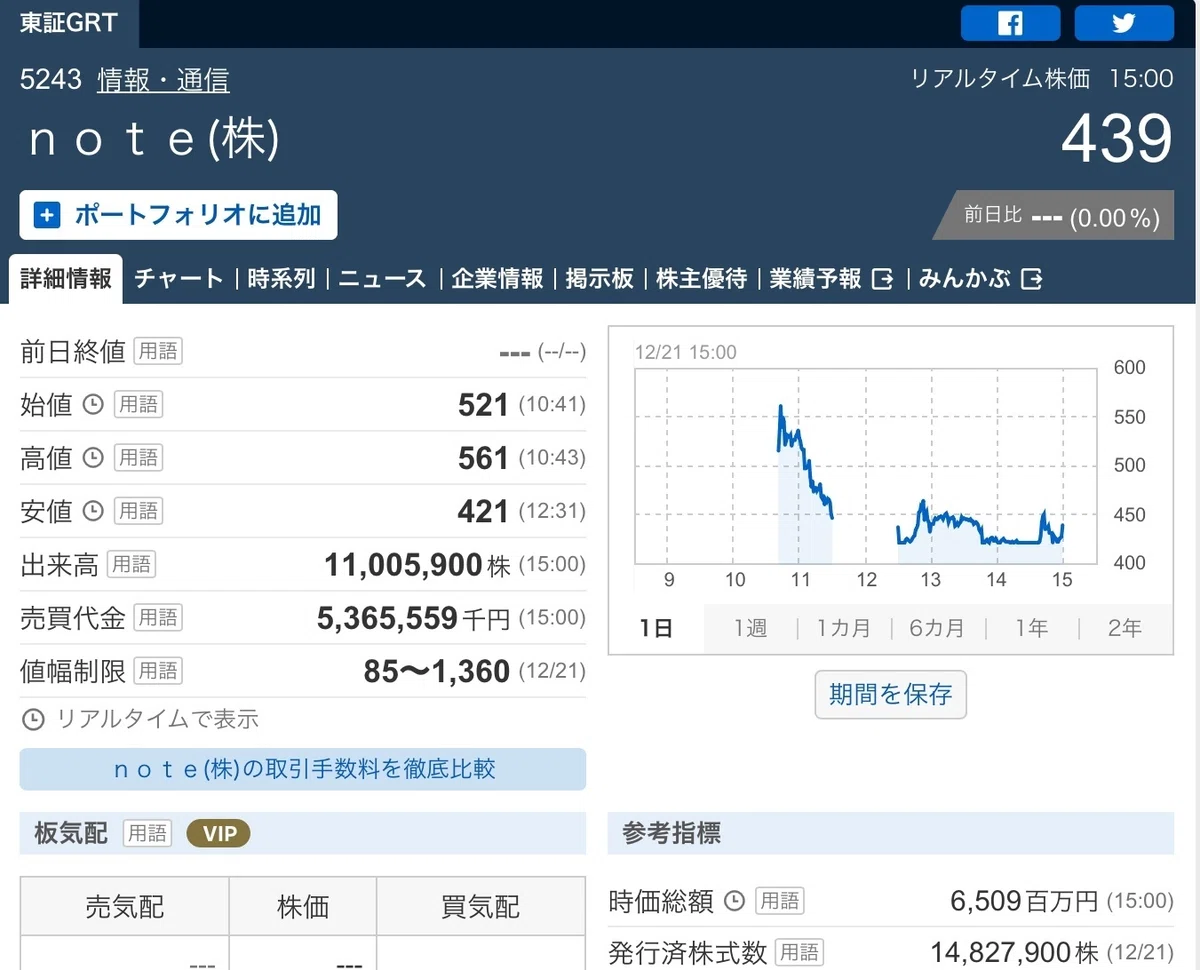Open the 株主優待 tab
The image size is (1200, 970).
tap(701, 279)
